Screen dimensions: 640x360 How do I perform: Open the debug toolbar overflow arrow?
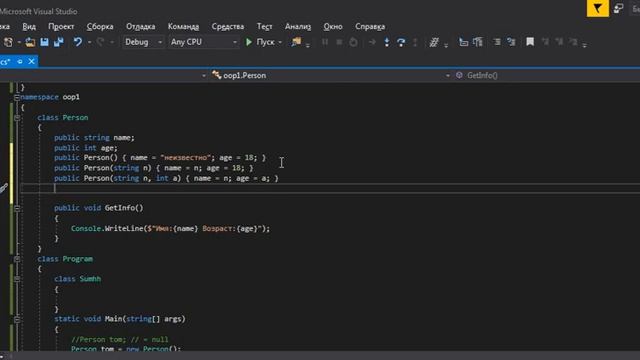(446, 45)
